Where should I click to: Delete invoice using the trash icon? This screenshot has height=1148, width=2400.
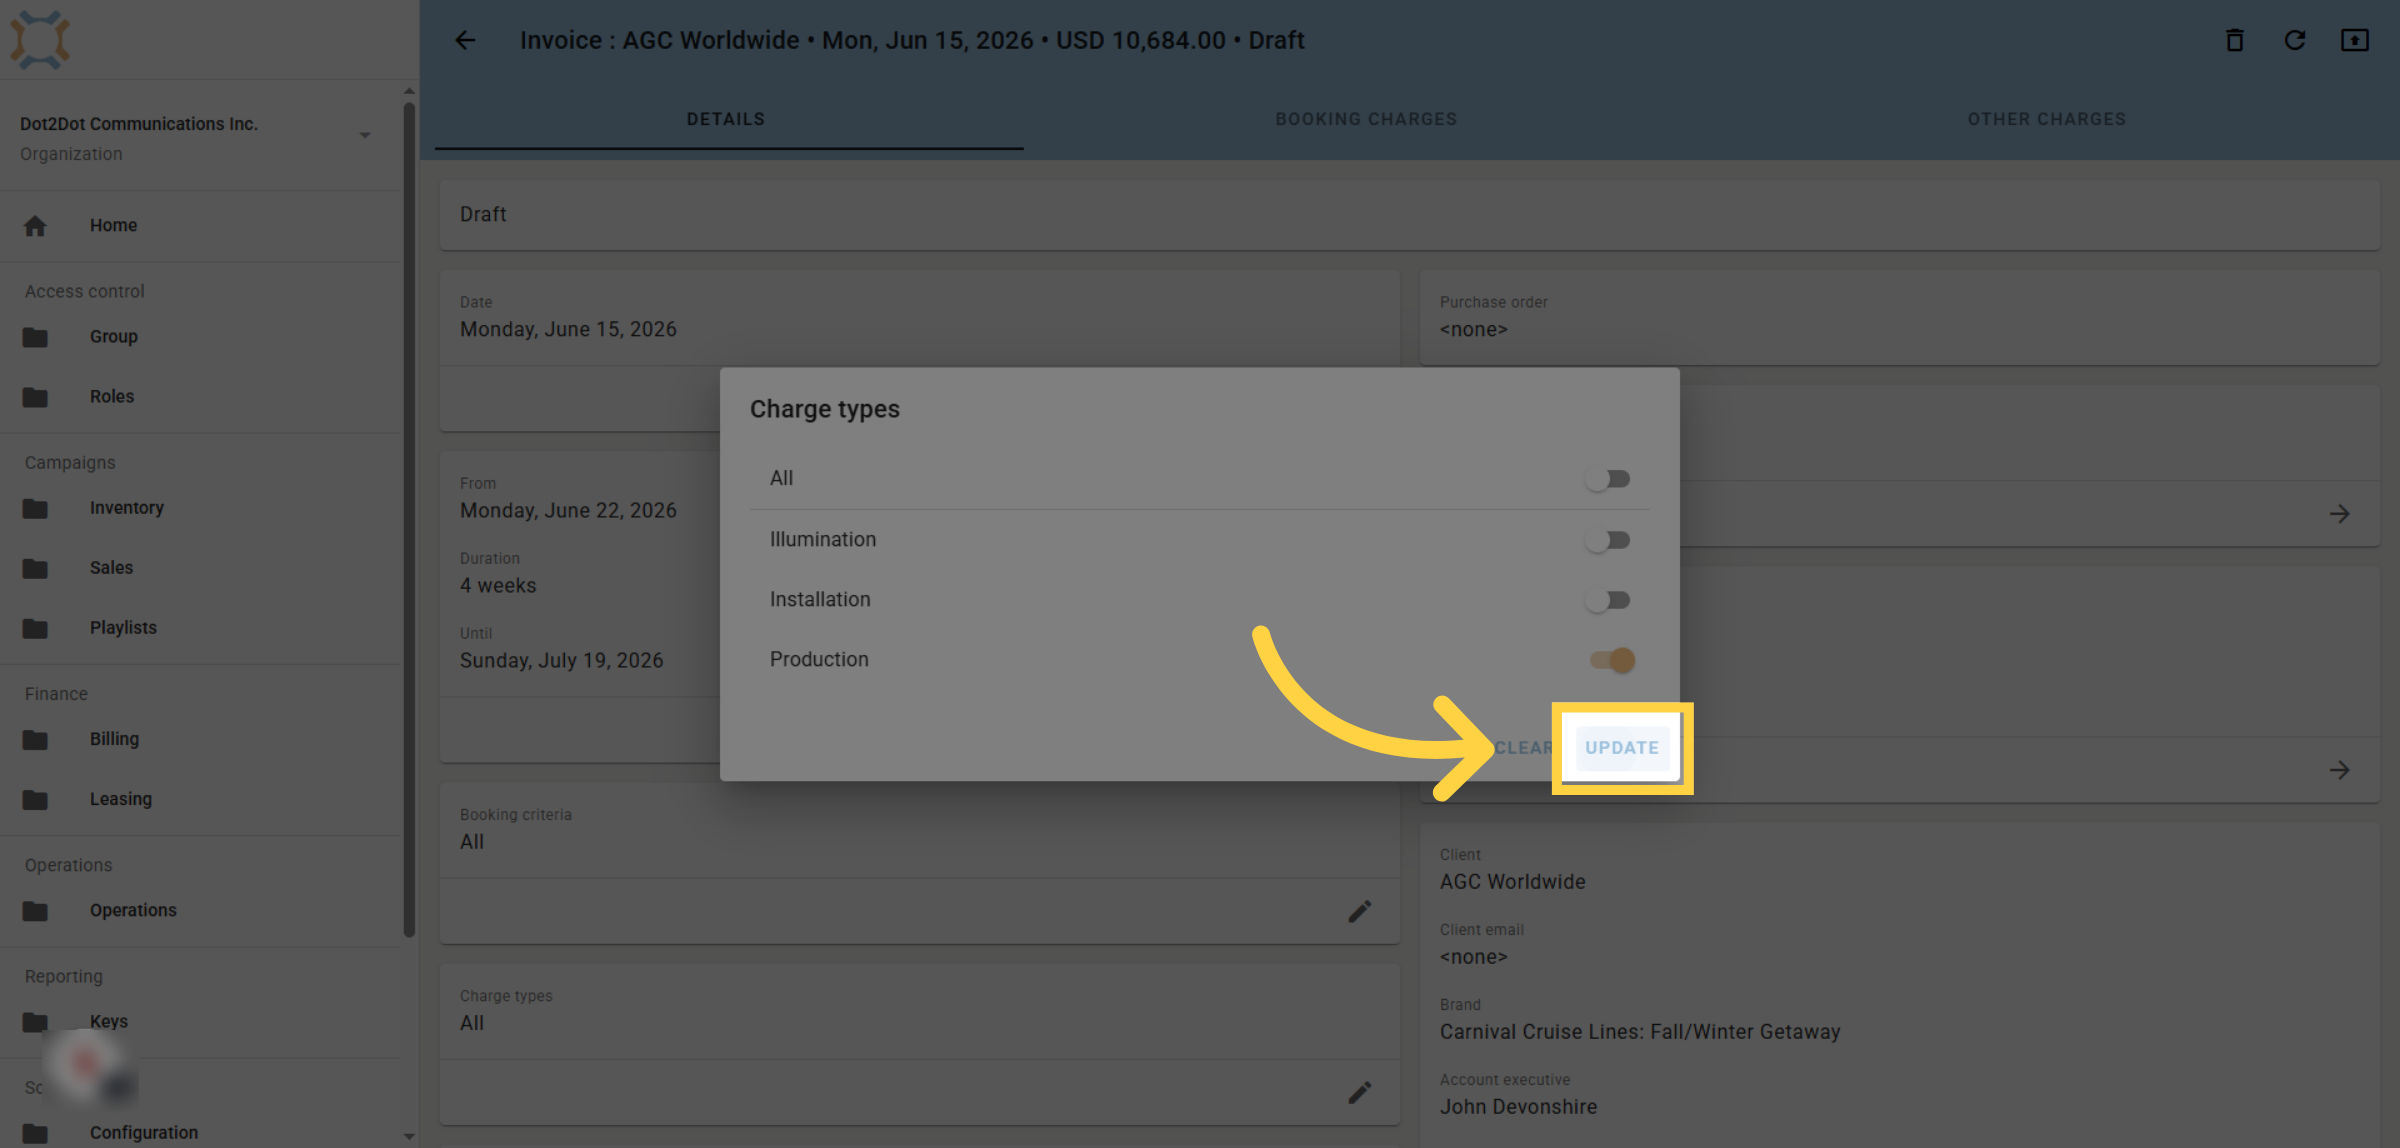tap(2234, 40)
